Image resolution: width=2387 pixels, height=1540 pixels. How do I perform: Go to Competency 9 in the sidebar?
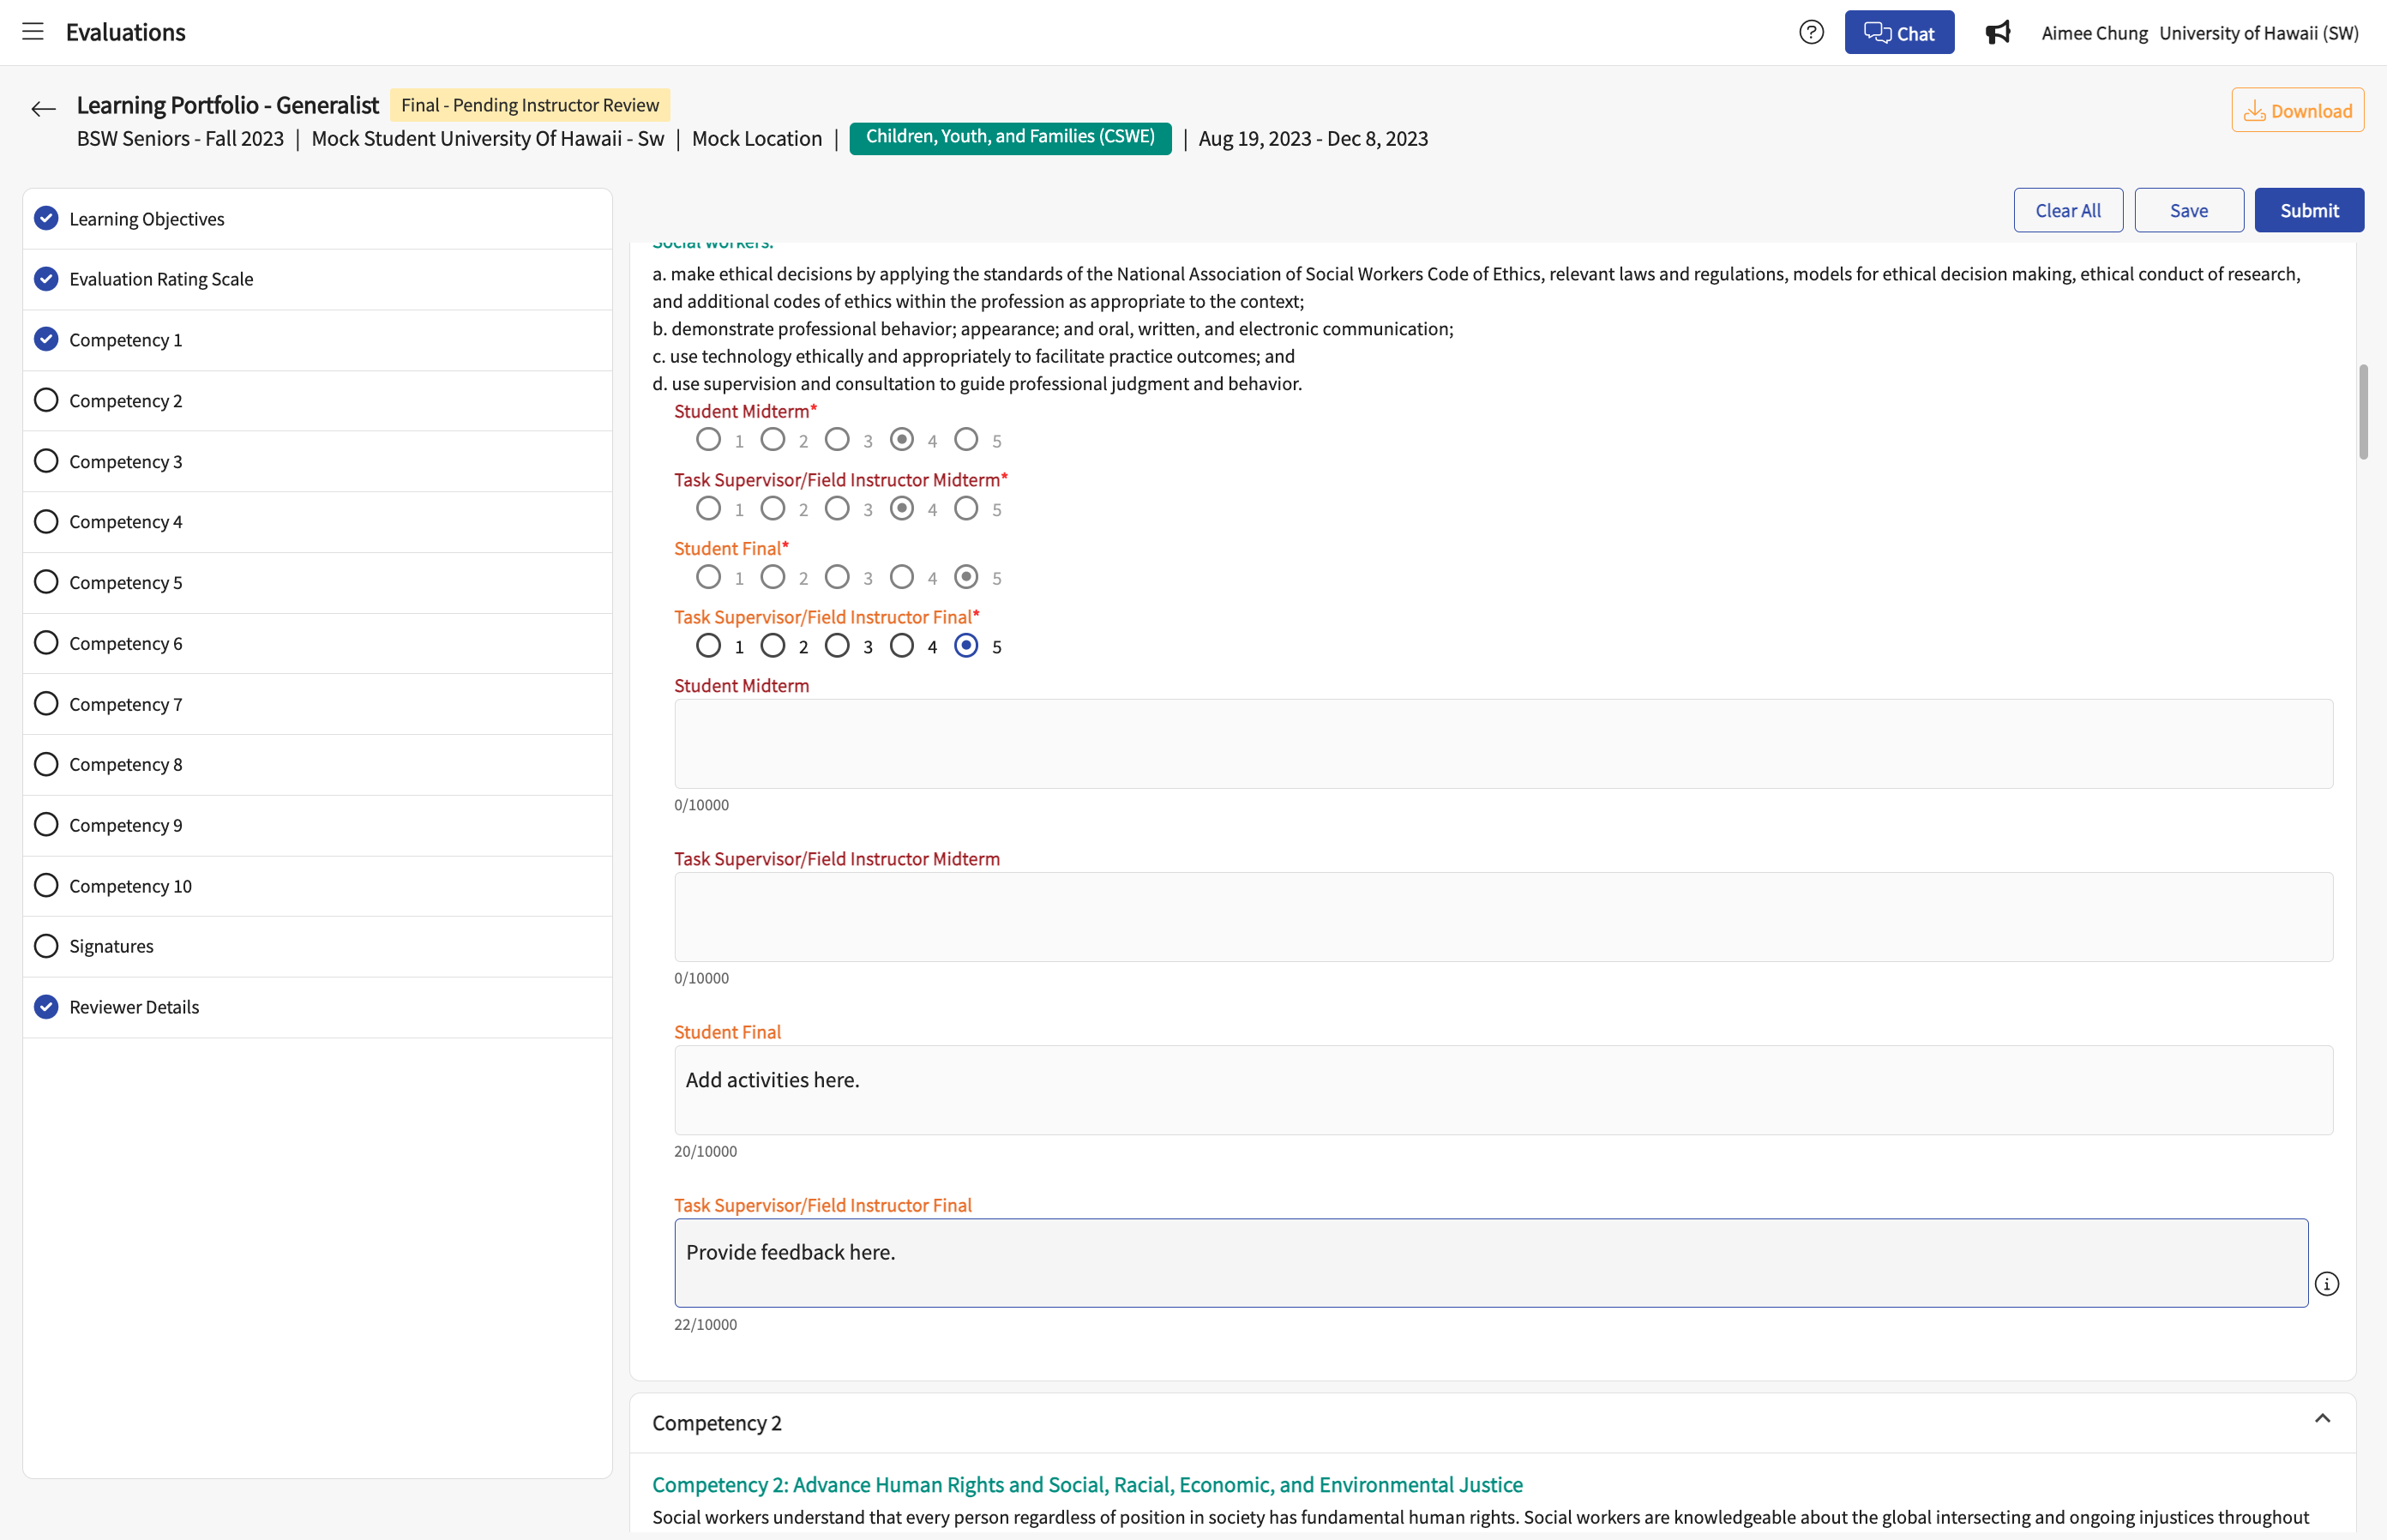(317, 825)
